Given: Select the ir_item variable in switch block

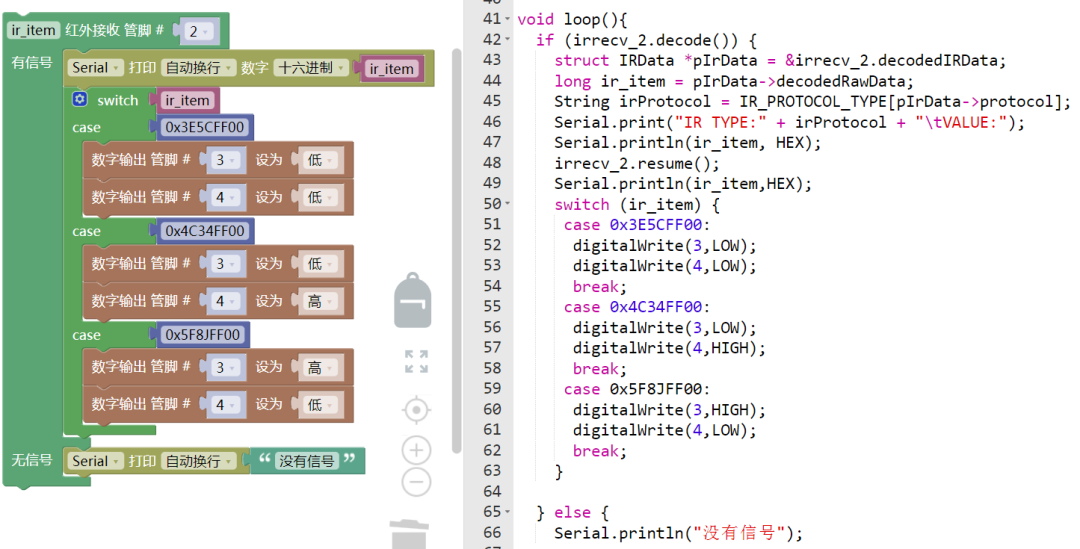Looking at the screenshot, I should tap(187, 101).
